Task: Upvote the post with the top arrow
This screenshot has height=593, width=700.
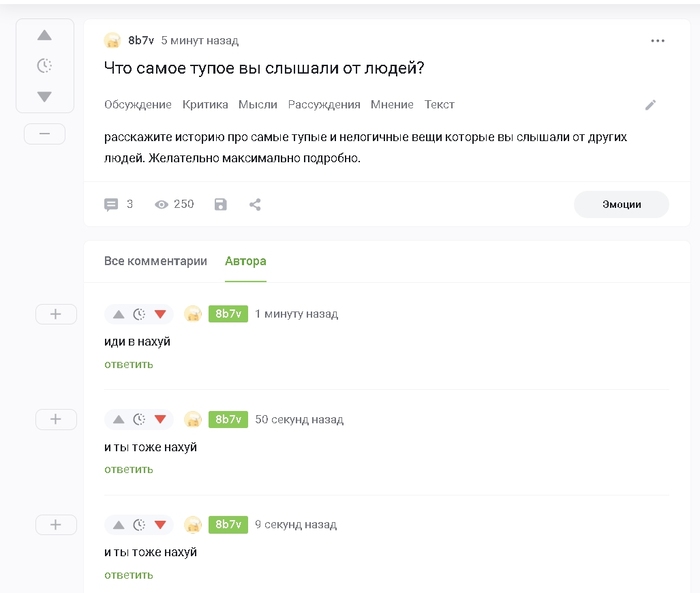Action: click(x=44, y=35)
